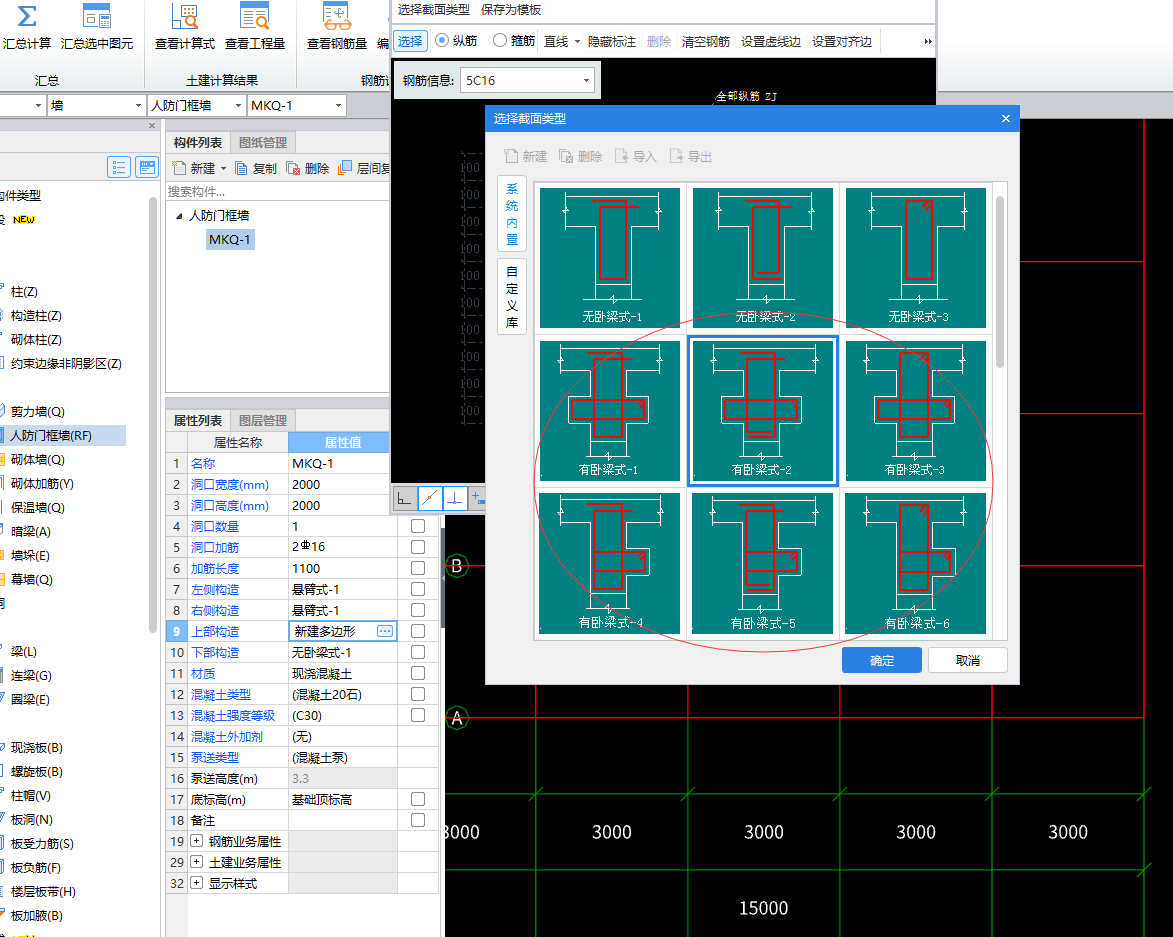Select MKQ-1 in component tree
The image size is (1173, 937).
(230, 239)
